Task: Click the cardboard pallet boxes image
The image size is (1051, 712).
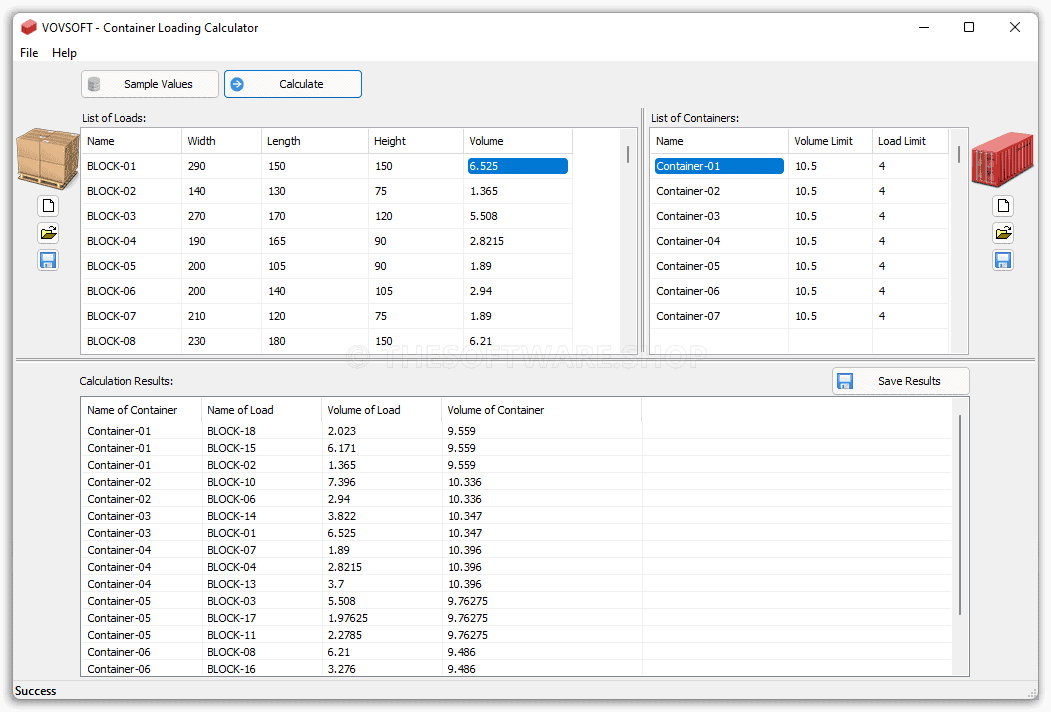Action: pyautogui.click(x=48, y=159)
